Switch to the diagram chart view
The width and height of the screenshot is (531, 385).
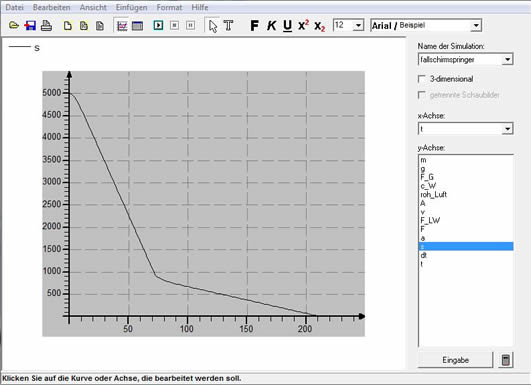pos(122,26)
